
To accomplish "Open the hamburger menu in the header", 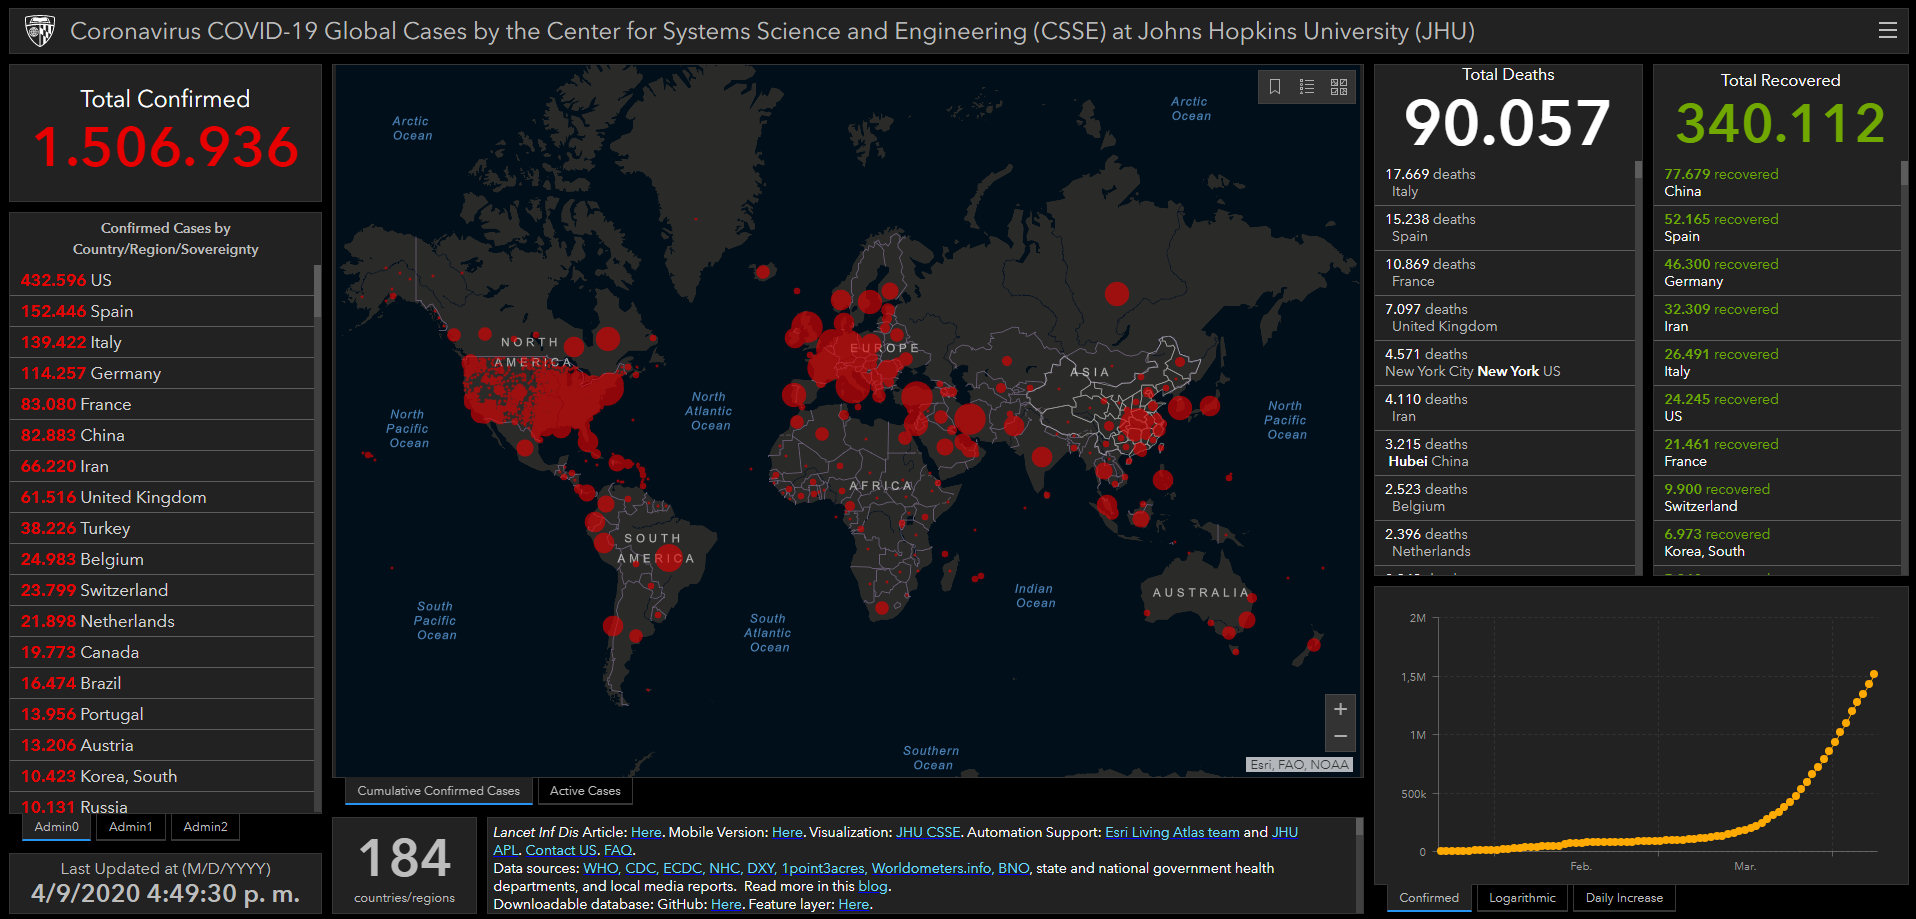I will click(1887, 31).
